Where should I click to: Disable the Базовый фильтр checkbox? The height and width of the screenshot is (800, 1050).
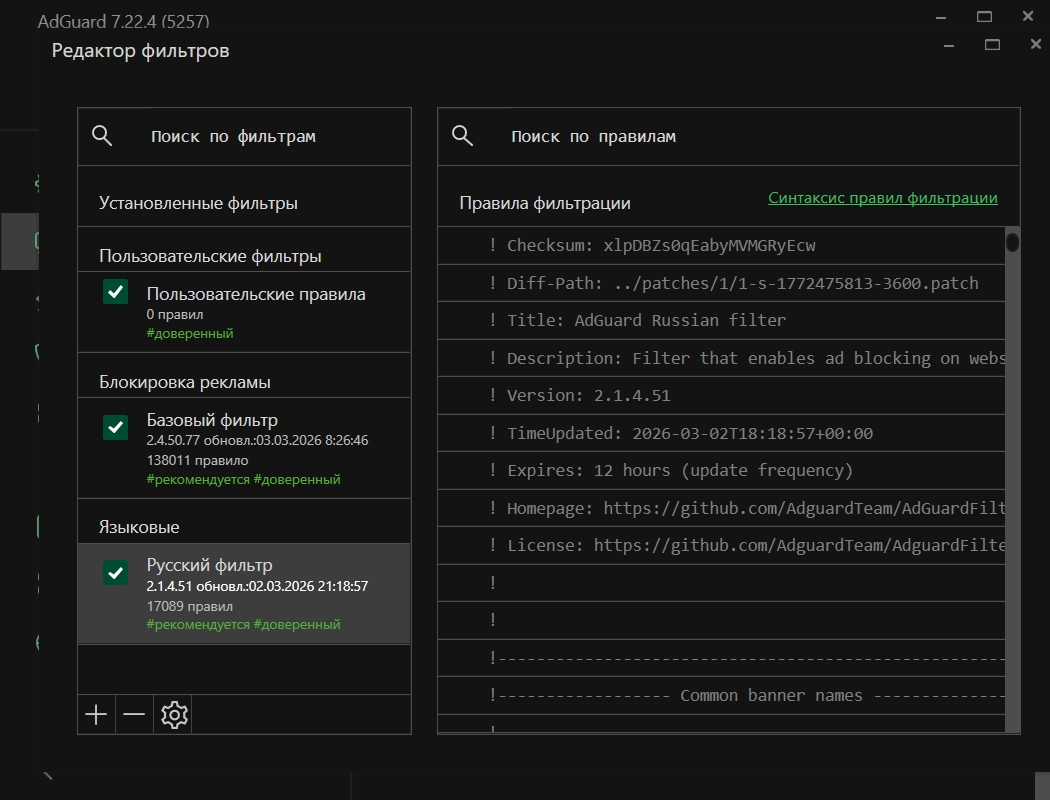tap(116, 427)
